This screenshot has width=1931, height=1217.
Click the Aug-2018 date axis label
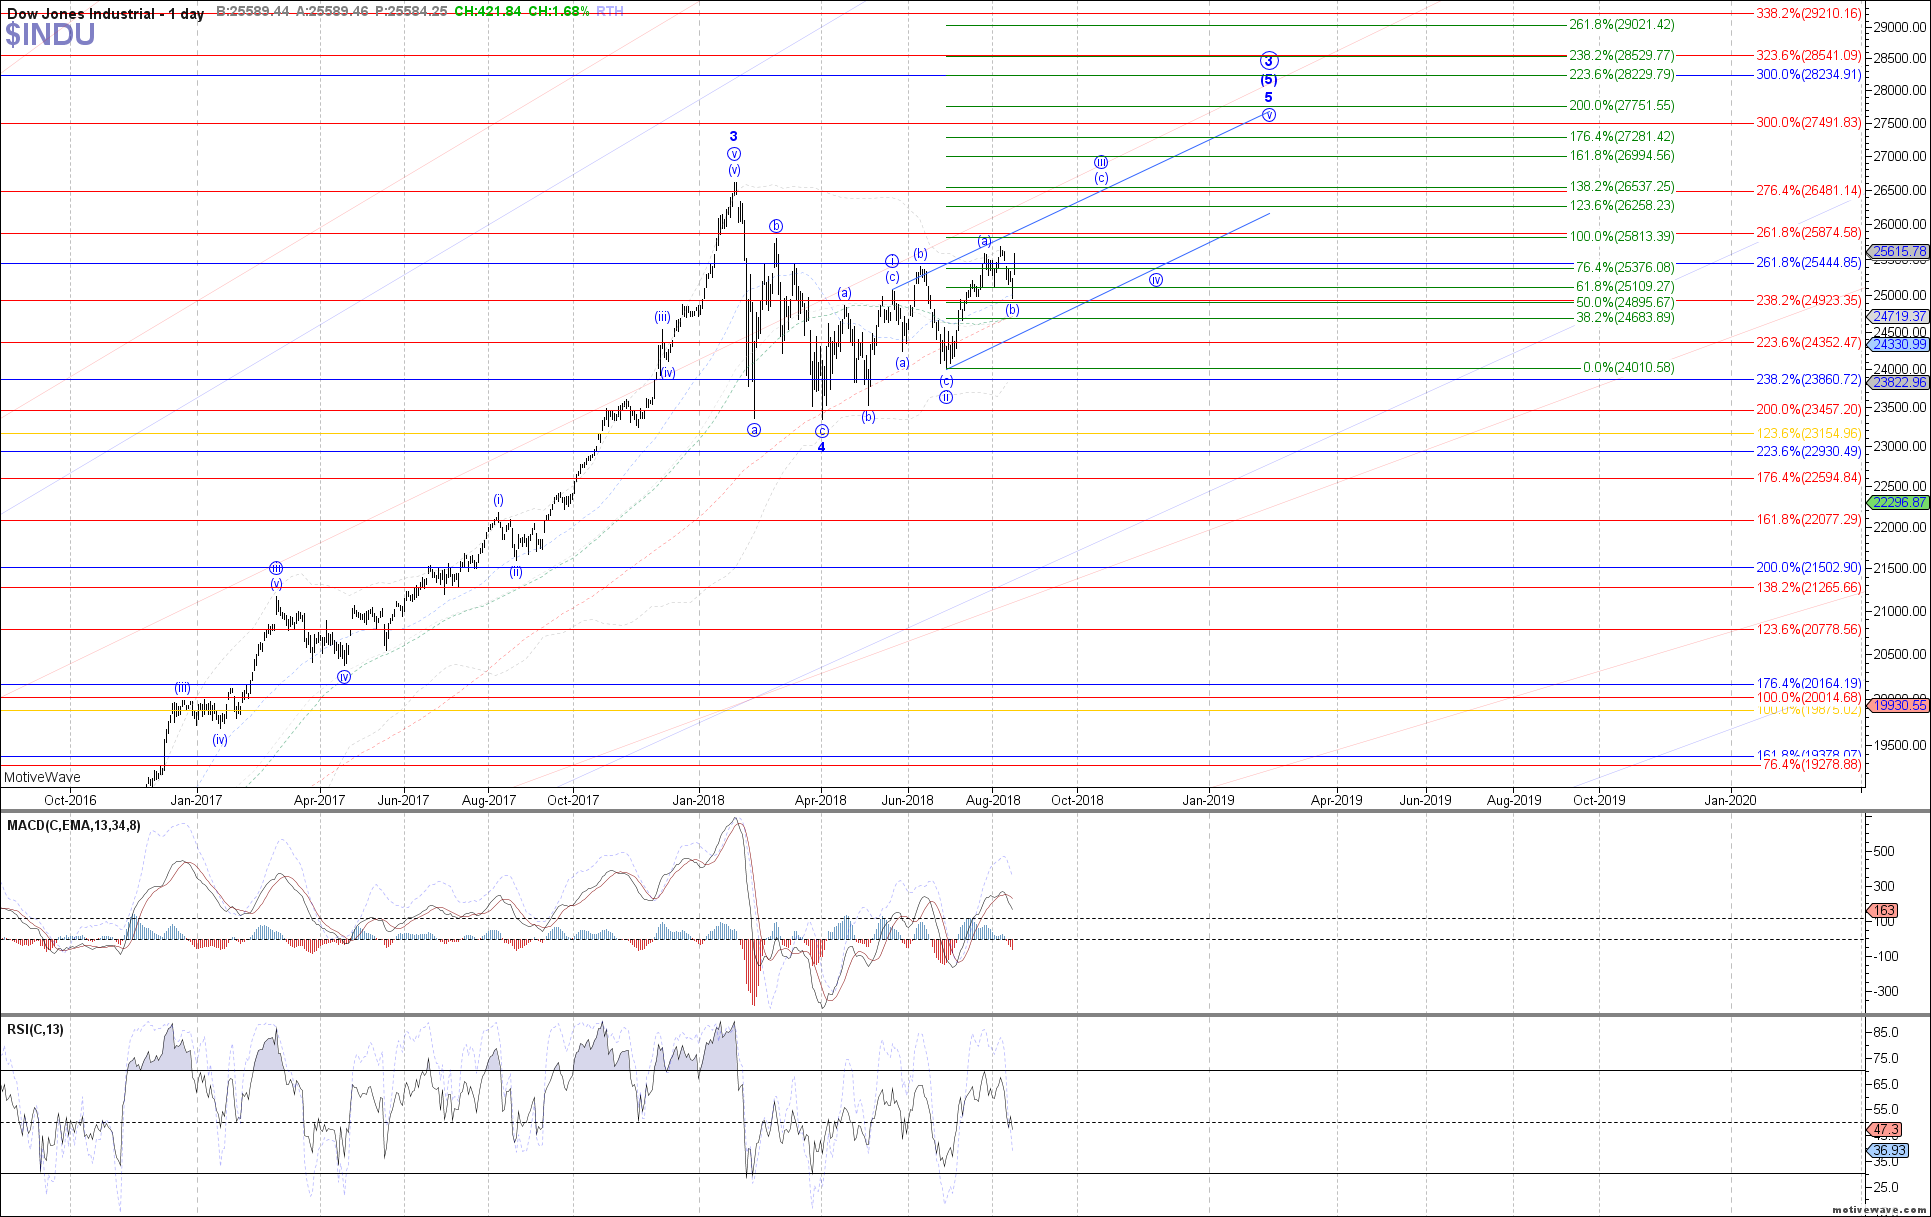click(x=992, y=800)
